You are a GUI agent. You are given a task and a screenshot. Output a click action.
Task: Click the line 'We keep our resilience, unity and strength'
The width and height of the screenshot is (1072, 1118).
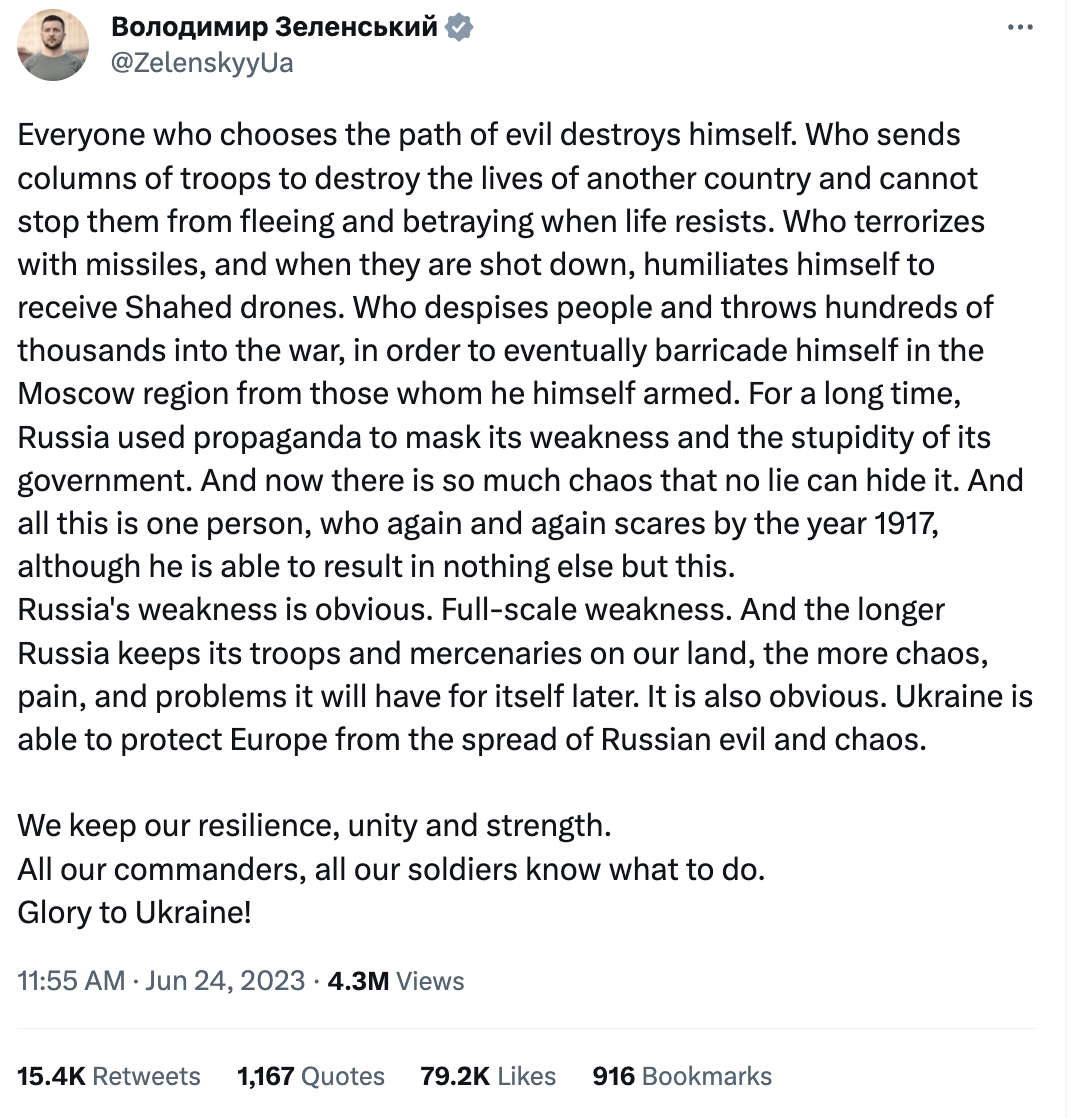[315, 826]
